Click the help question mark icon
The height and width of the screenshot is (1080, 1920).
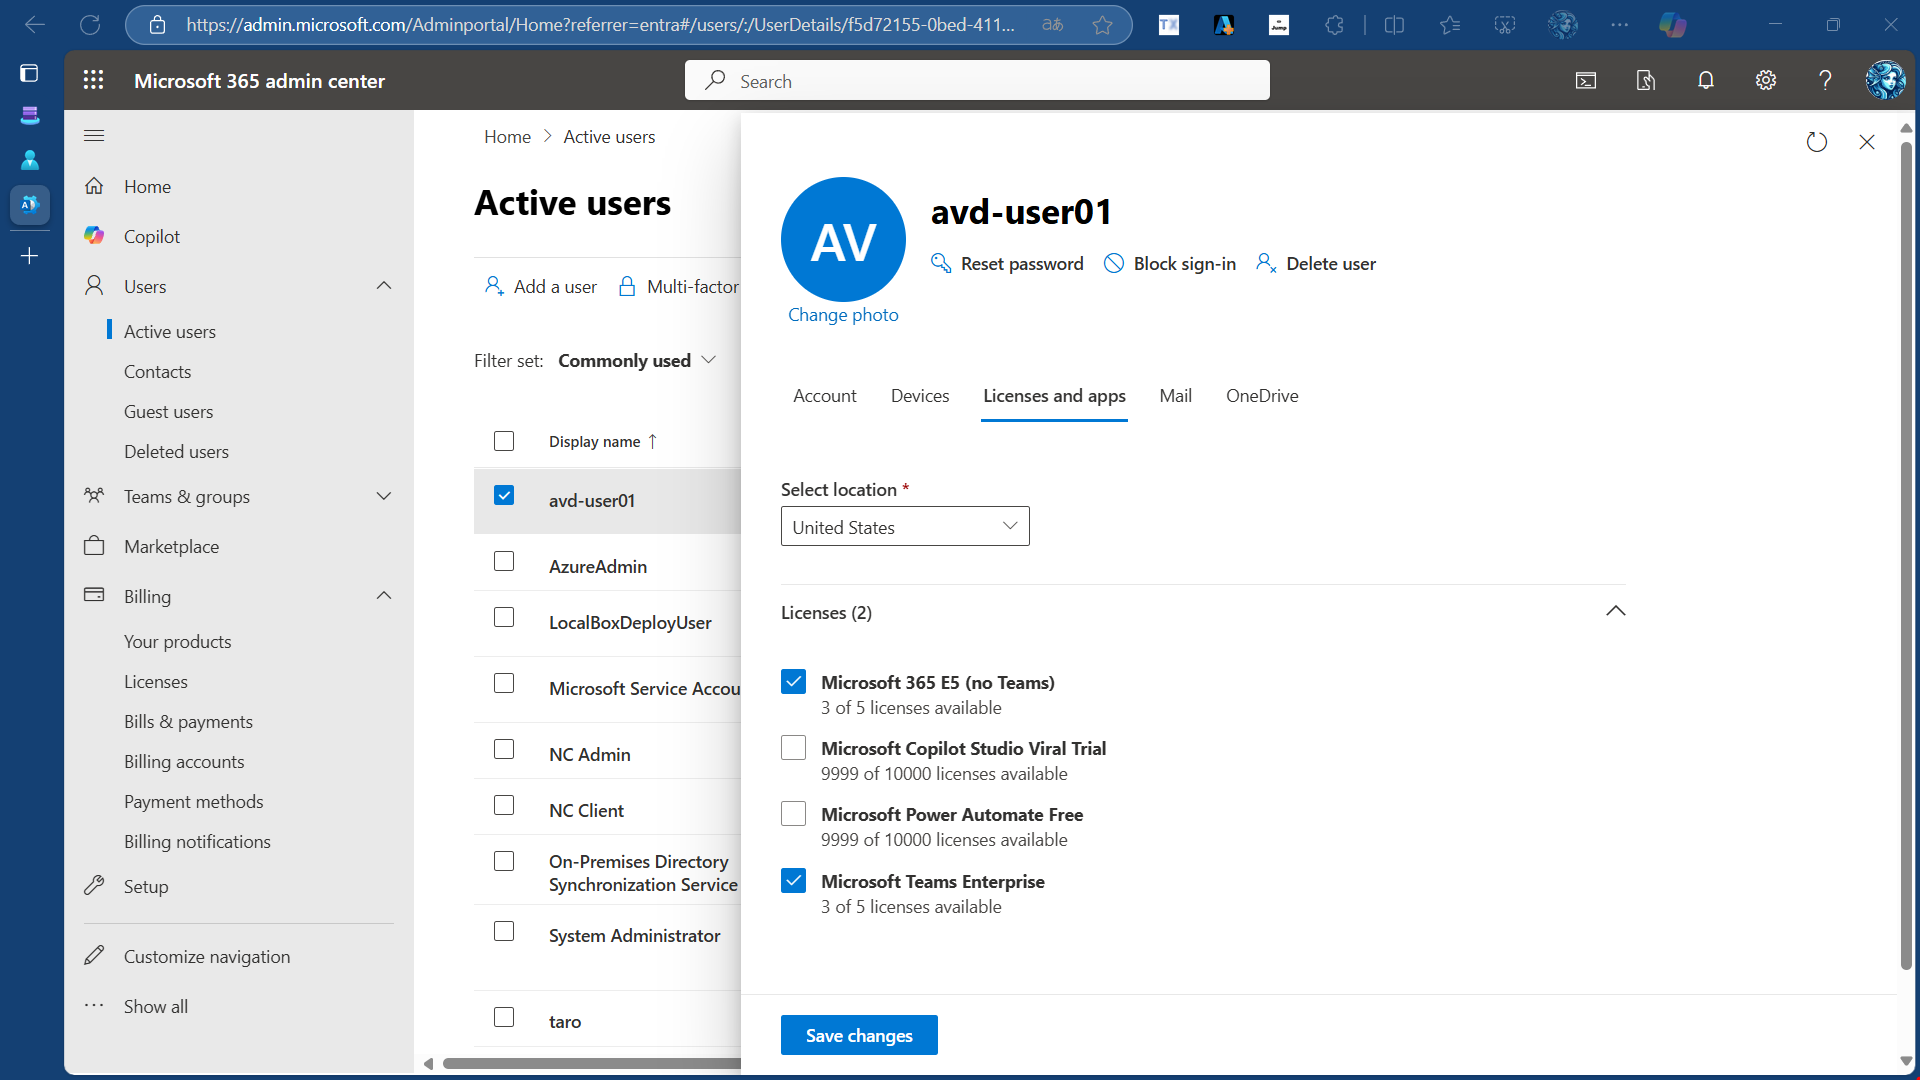[1825, 80]
